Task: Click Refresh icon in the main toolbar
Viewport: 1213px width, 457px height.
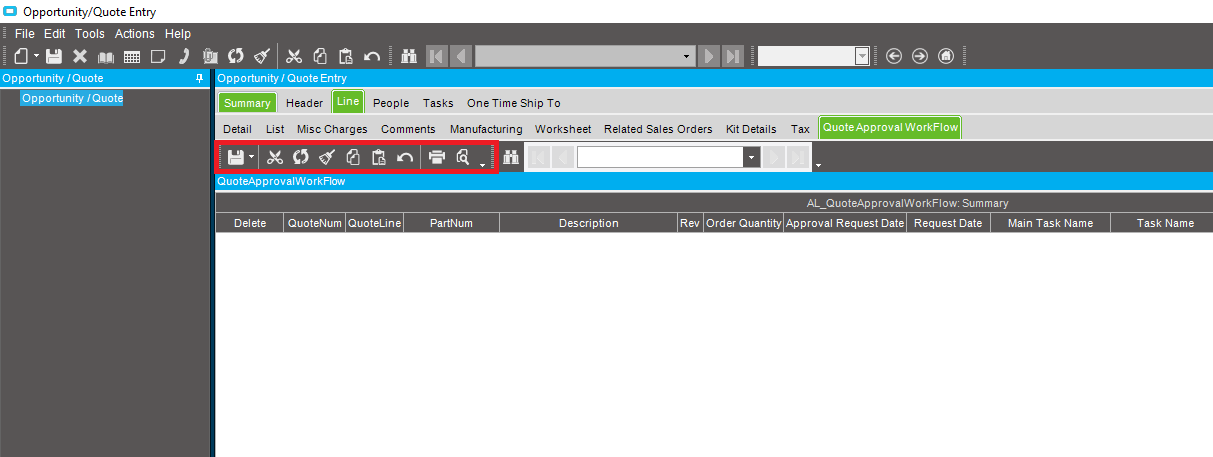Action: [x=236, y=56]
